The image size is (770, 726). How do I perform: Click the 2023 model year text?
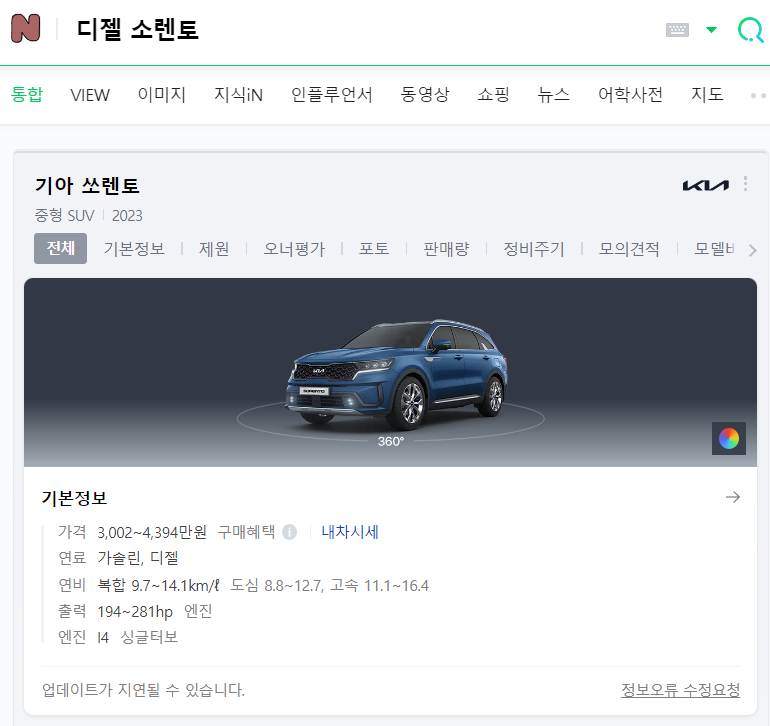127,215
